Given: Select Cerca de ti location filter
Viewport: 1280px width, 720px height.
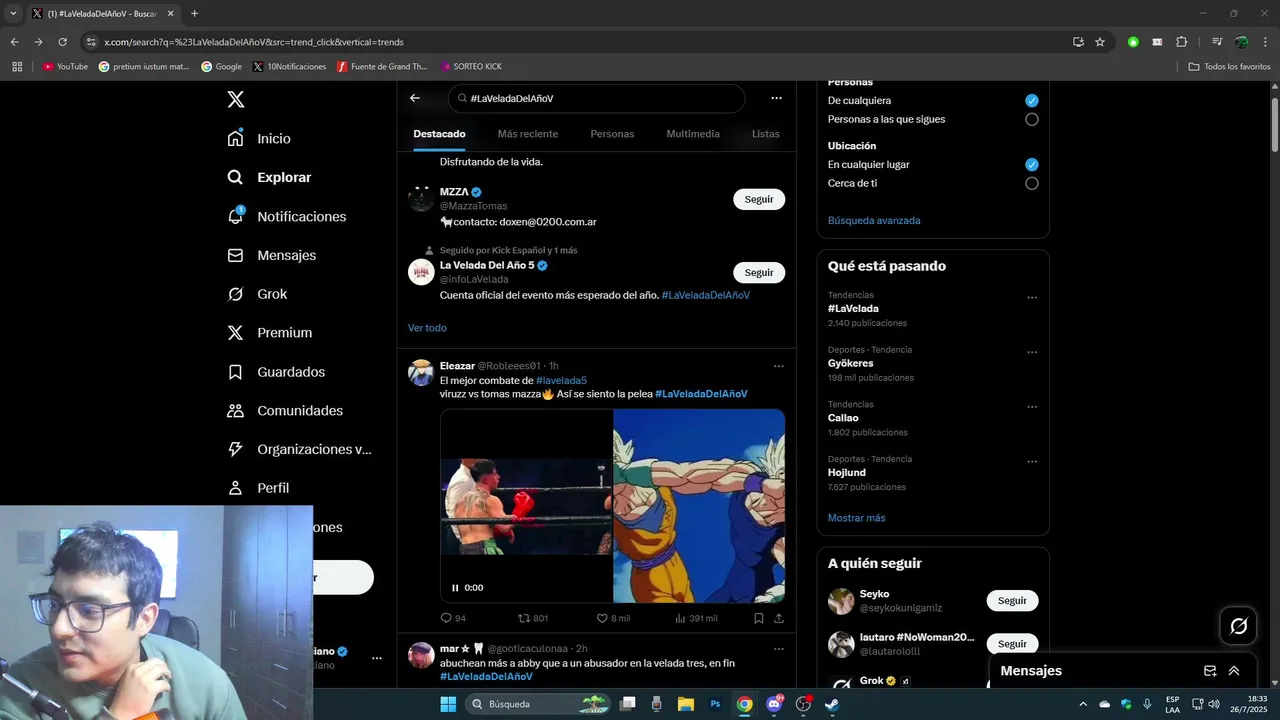Looking at the screenshot, I should point(1032,183).
